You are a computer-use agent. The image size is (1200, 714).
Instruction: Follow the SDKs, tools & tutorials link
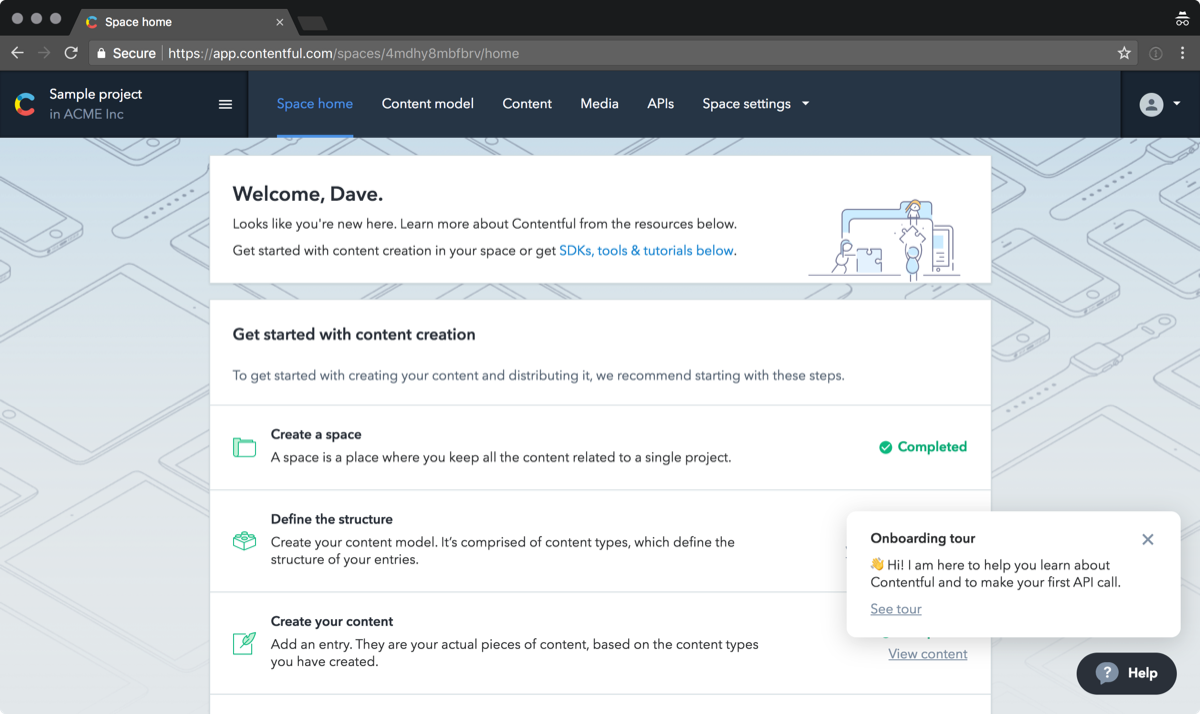tap(646, 251)
